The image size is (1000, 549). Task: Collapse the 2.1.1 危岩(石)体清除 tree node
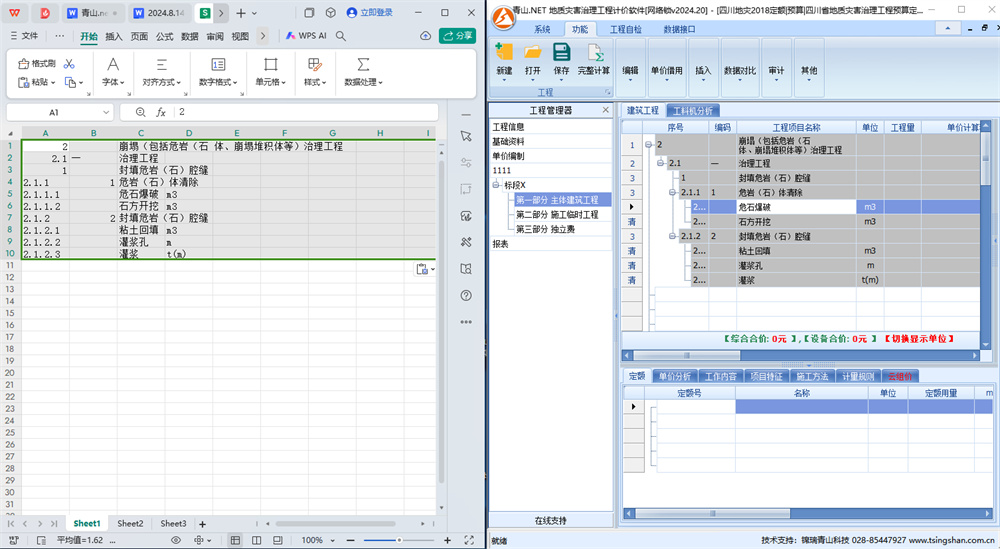pos(672,191)
